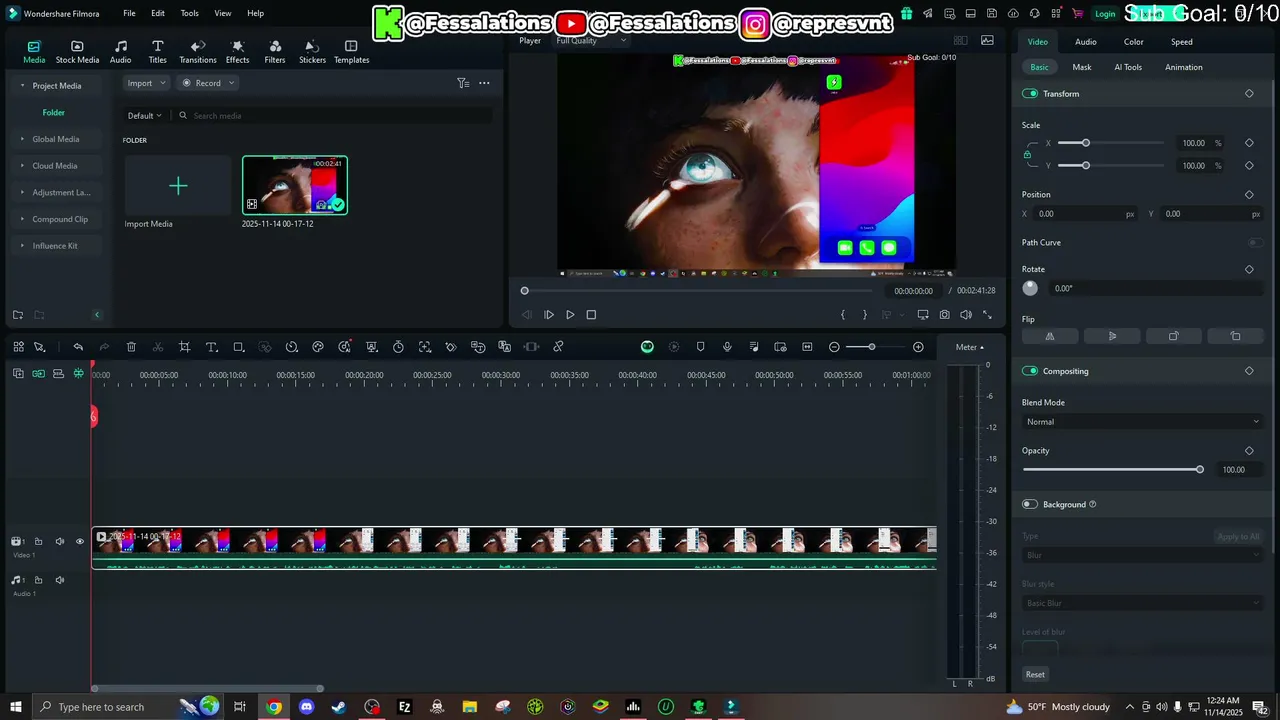Open the Tools menu

[189, 13]
